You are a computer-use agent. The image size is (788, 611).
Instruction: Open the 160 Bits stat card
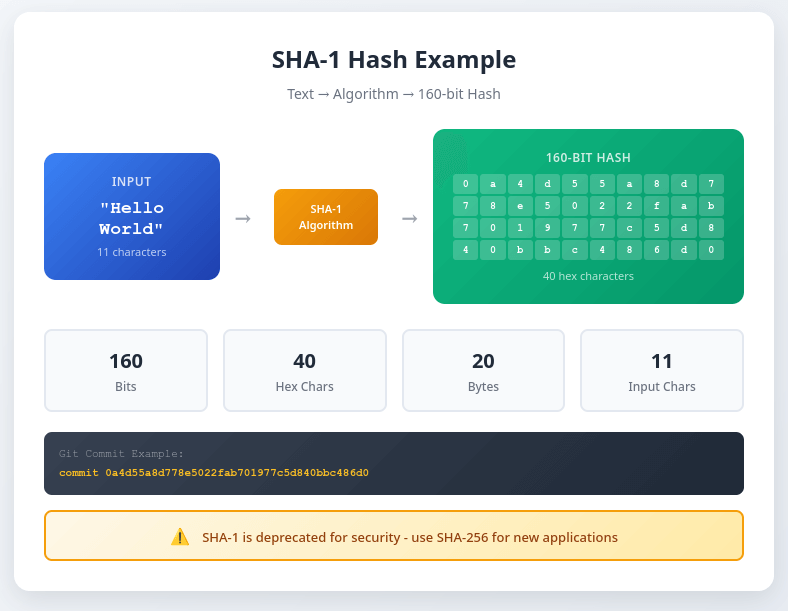click(126, 371)
